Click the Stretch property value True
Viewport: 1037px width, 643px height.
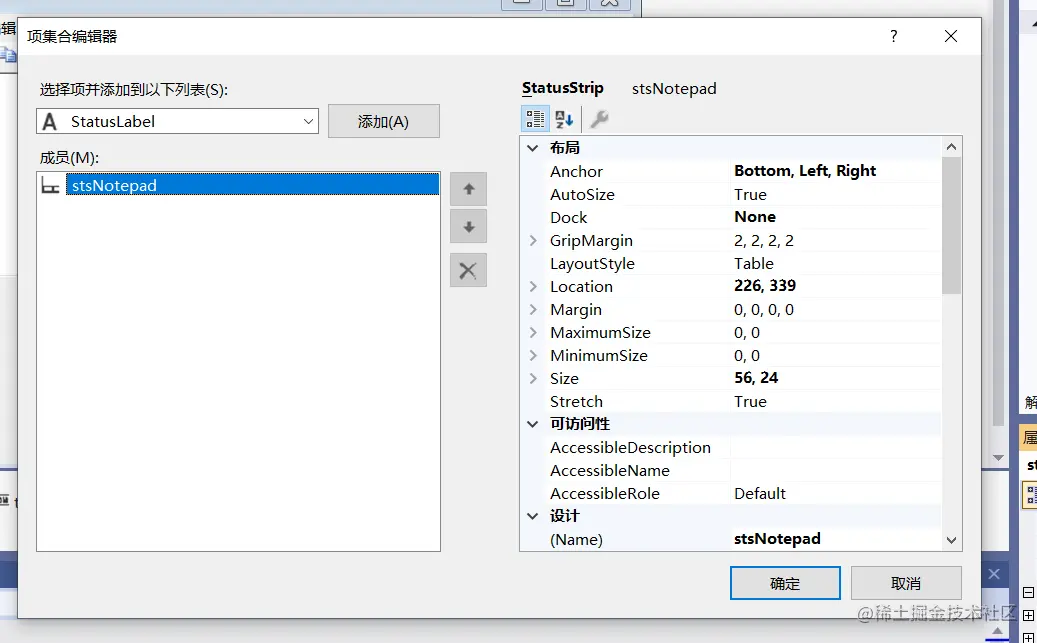click(x=750, y=402)
